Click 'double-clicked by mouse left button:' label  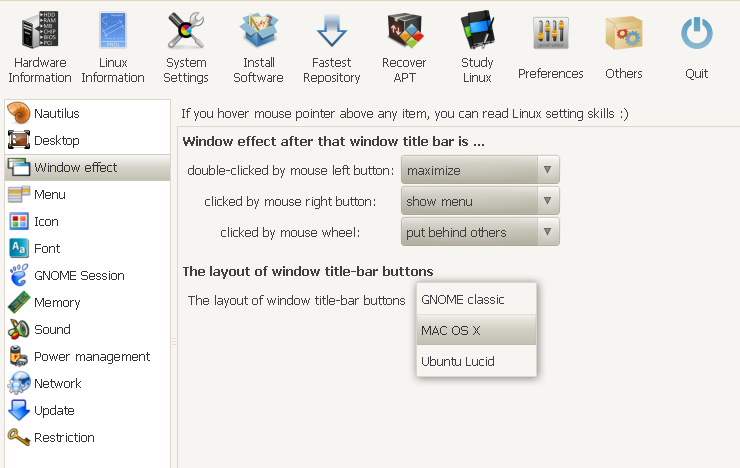tap(291, 170)
